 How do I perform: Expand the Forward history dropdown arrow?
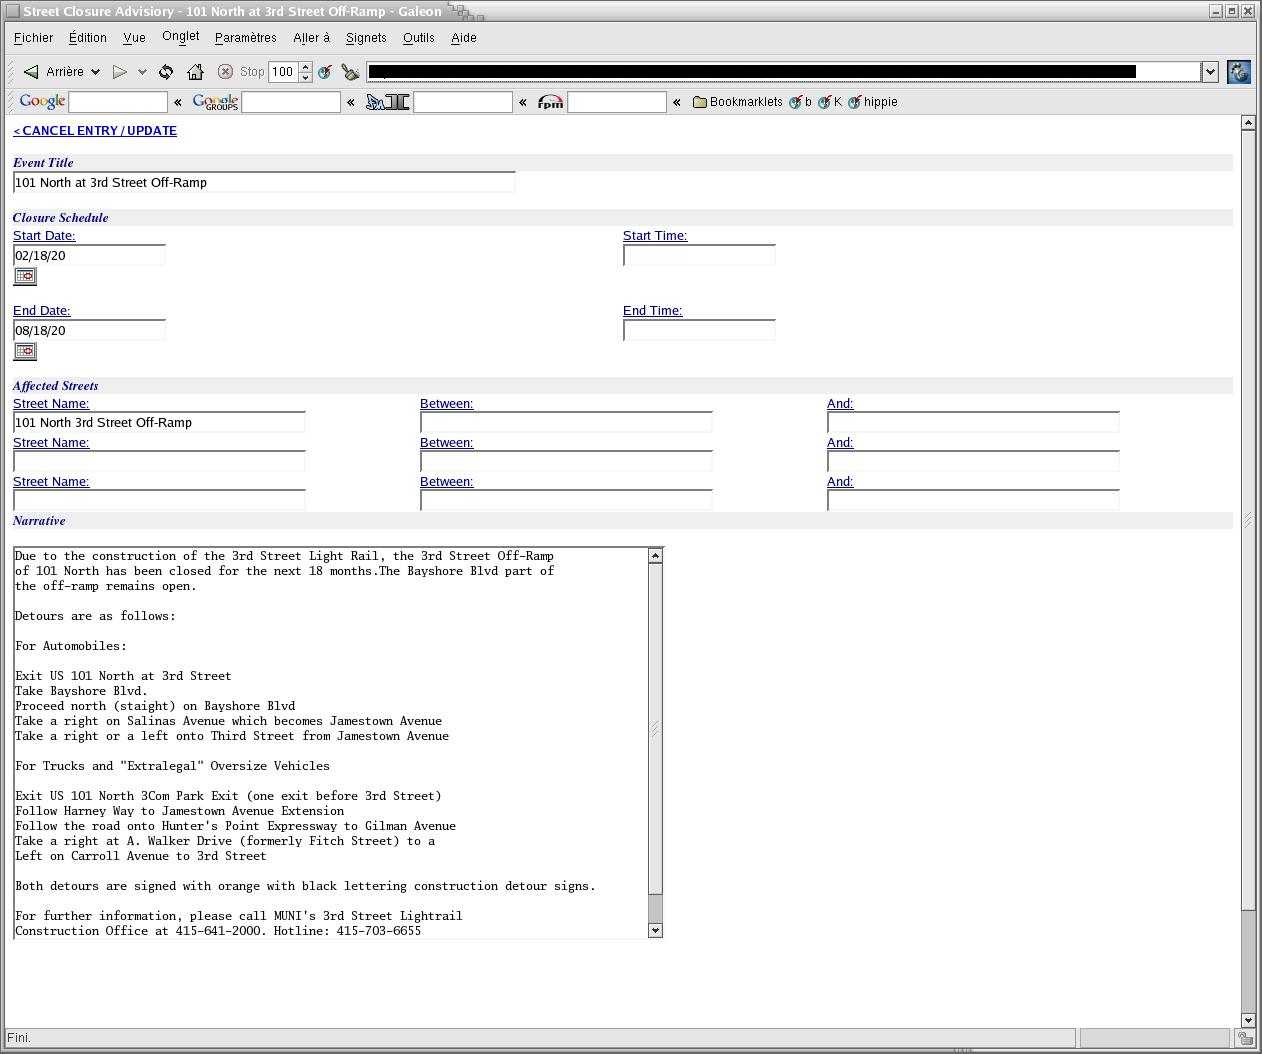click(x=142, y=72)
